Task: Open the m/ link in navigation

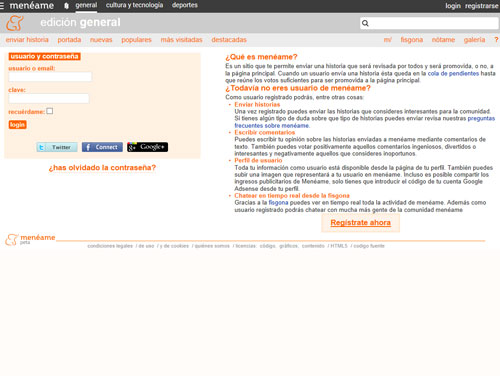Action: [x=387, y=40]
